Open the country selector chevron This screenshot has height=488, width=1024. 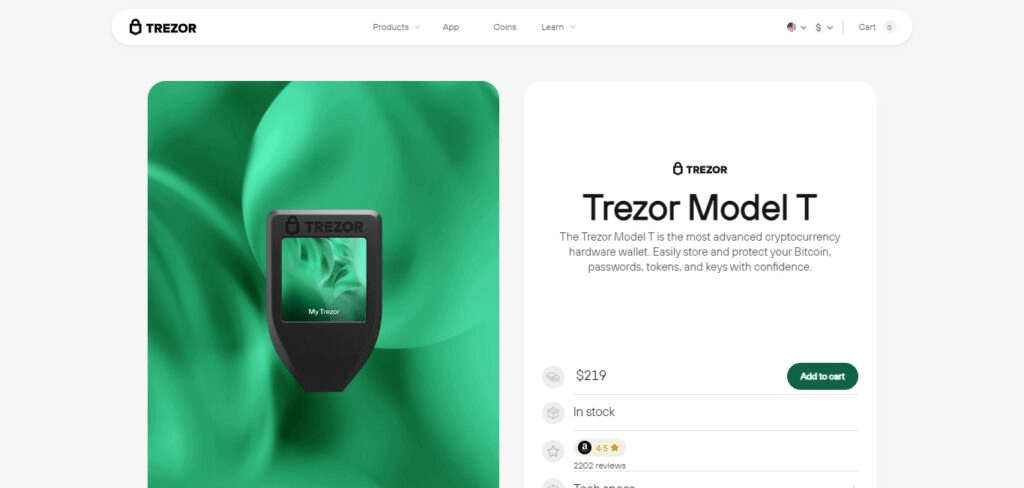(803, 27)
